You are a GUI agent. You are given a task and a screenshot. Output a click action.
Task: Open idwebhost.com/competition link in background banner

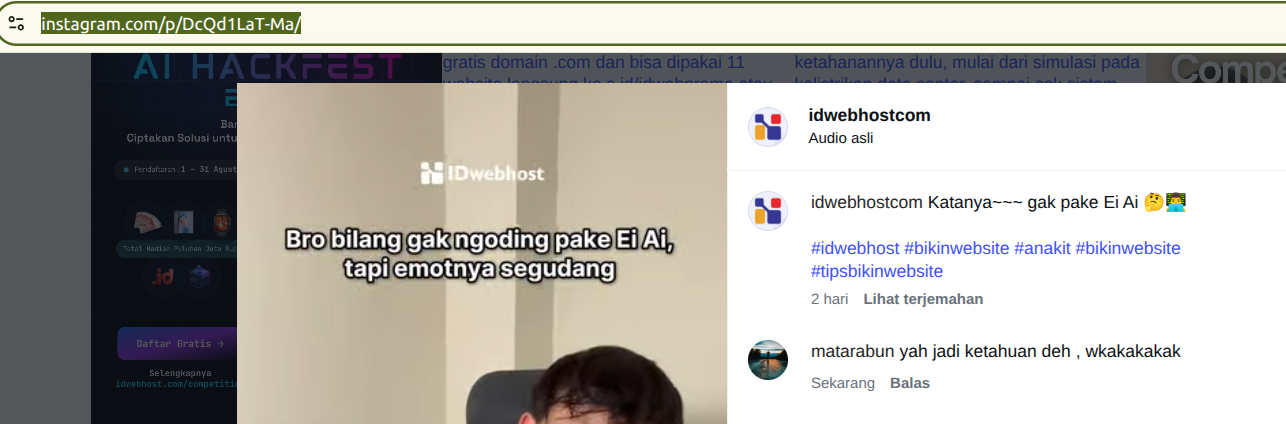(176, 383)
